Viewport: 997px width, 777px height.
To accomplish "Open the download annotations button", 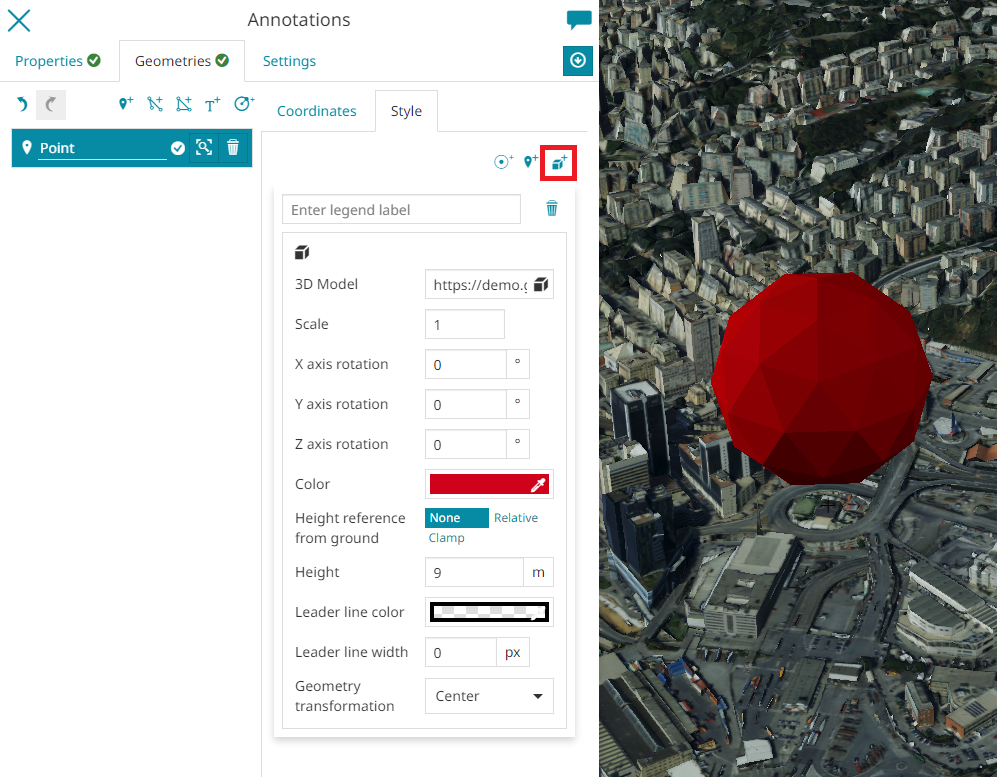I will tap(578, 61).
